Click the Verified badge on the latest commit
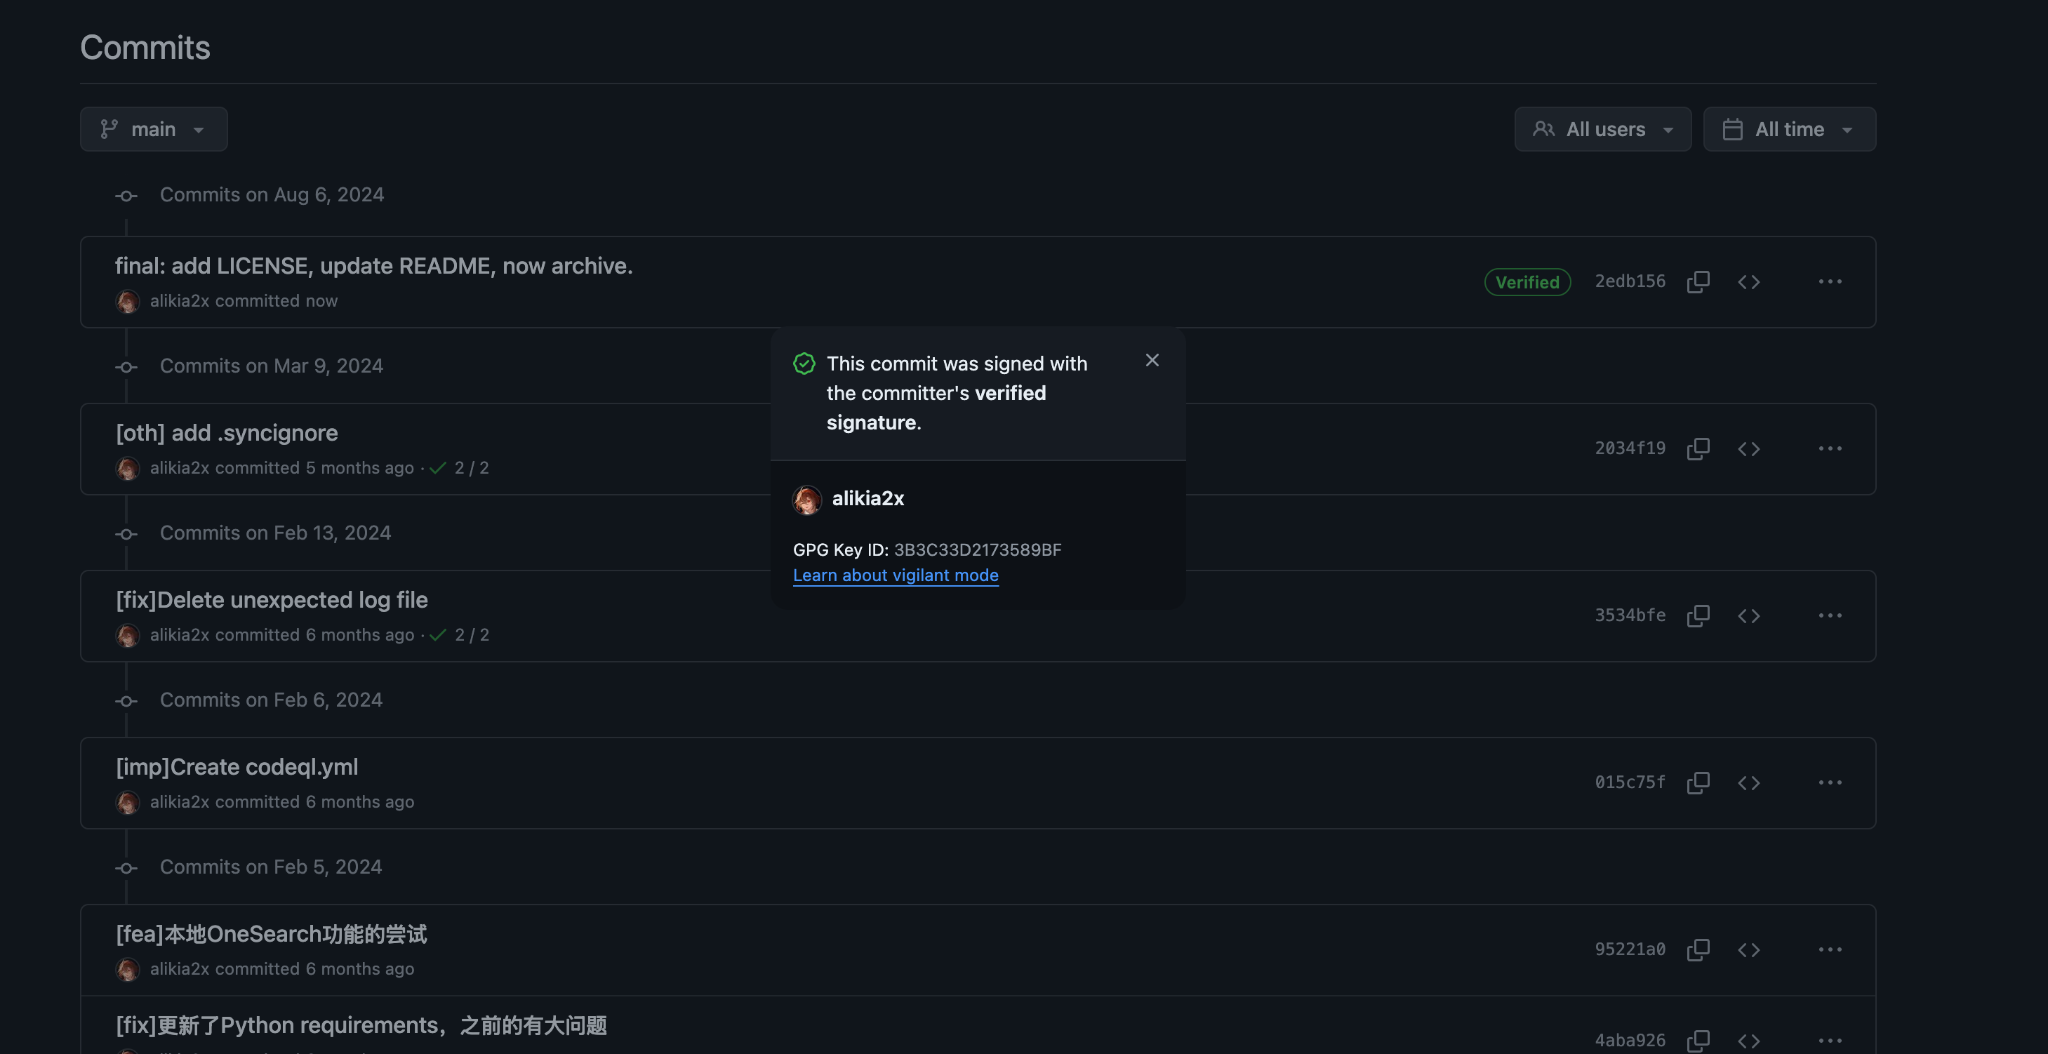This screenshot has width=2048, height=1054. click(x=1527, y=281)
